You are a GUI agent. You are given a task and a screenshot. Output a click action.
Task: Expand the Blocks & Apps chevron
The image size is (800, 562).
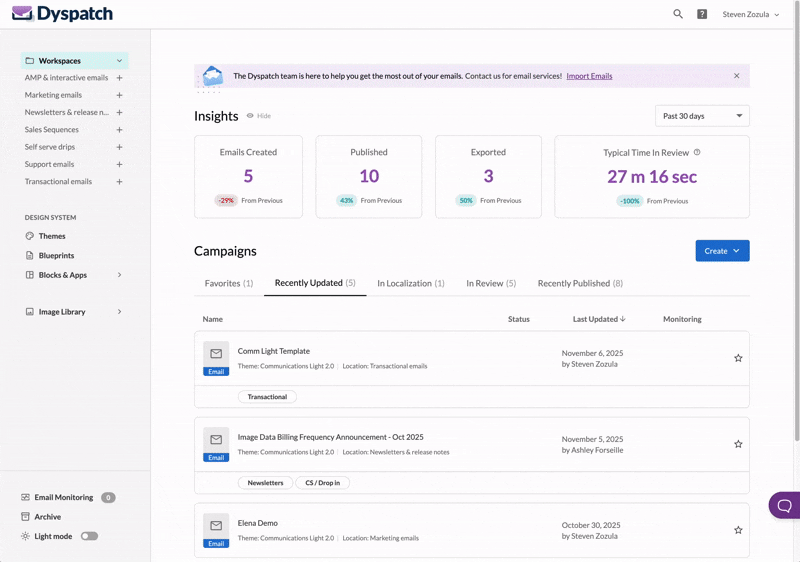(119, 275)
